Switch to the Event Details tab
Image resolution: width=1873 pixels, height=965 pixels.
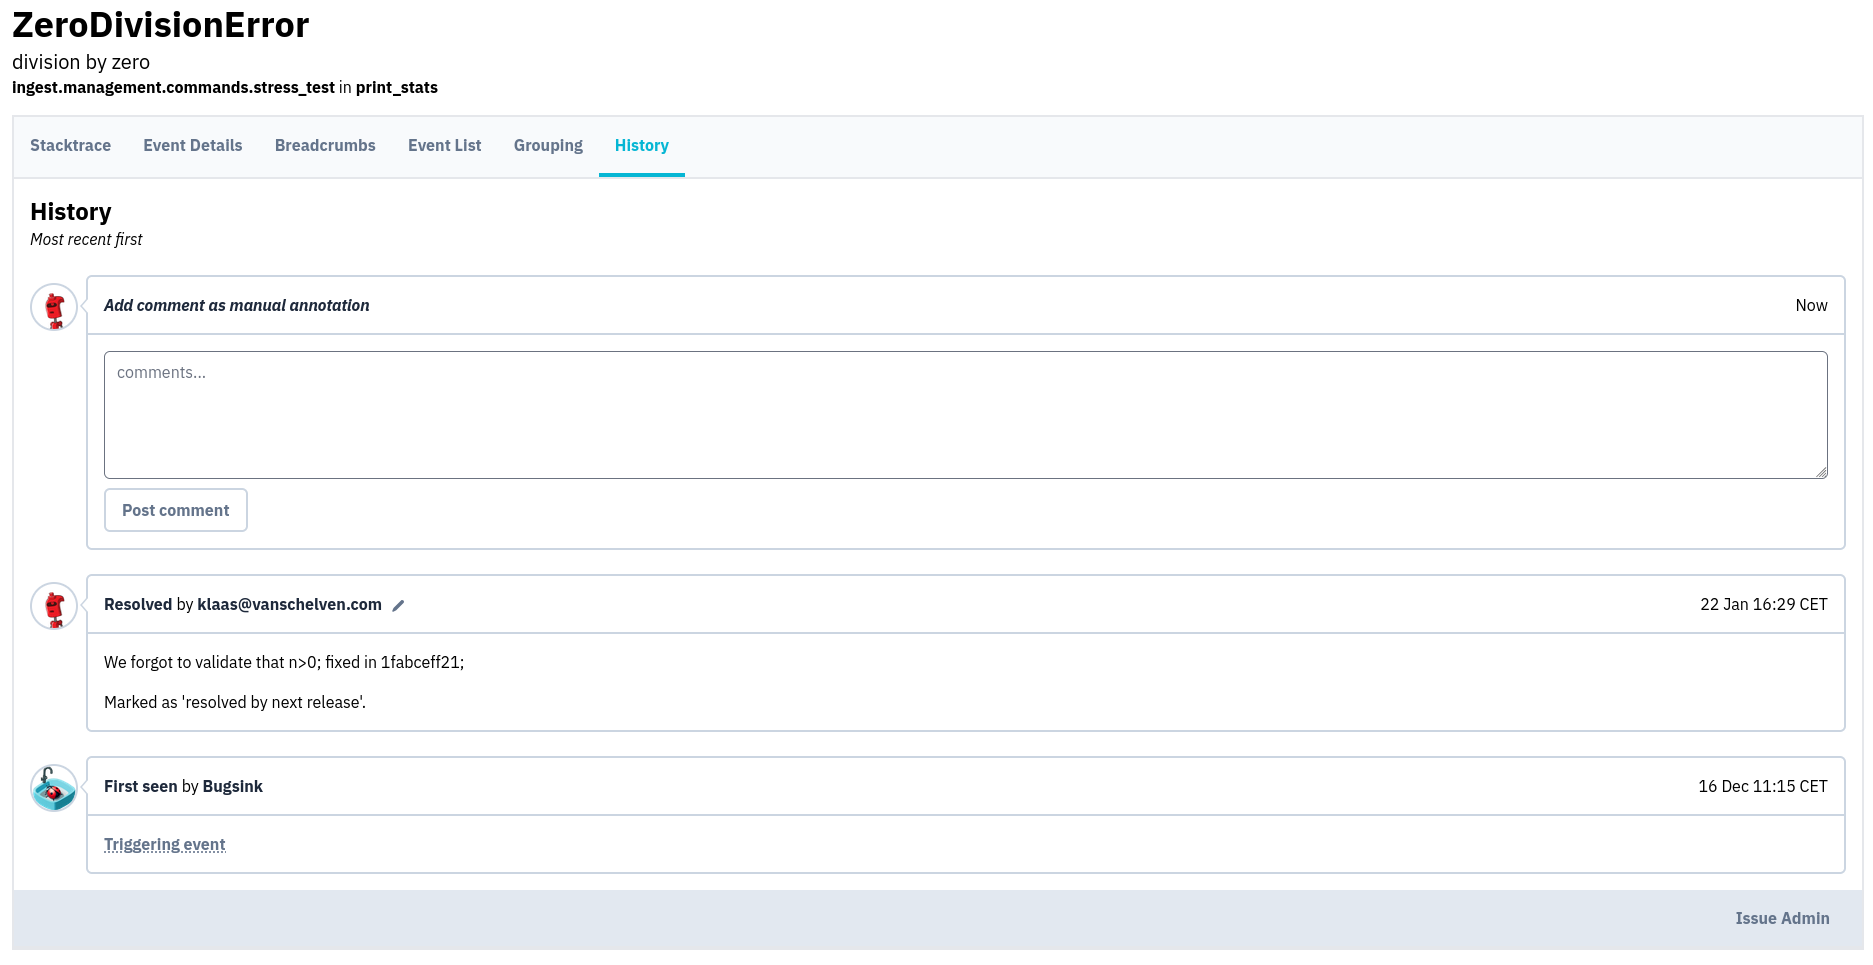[193, 146]
